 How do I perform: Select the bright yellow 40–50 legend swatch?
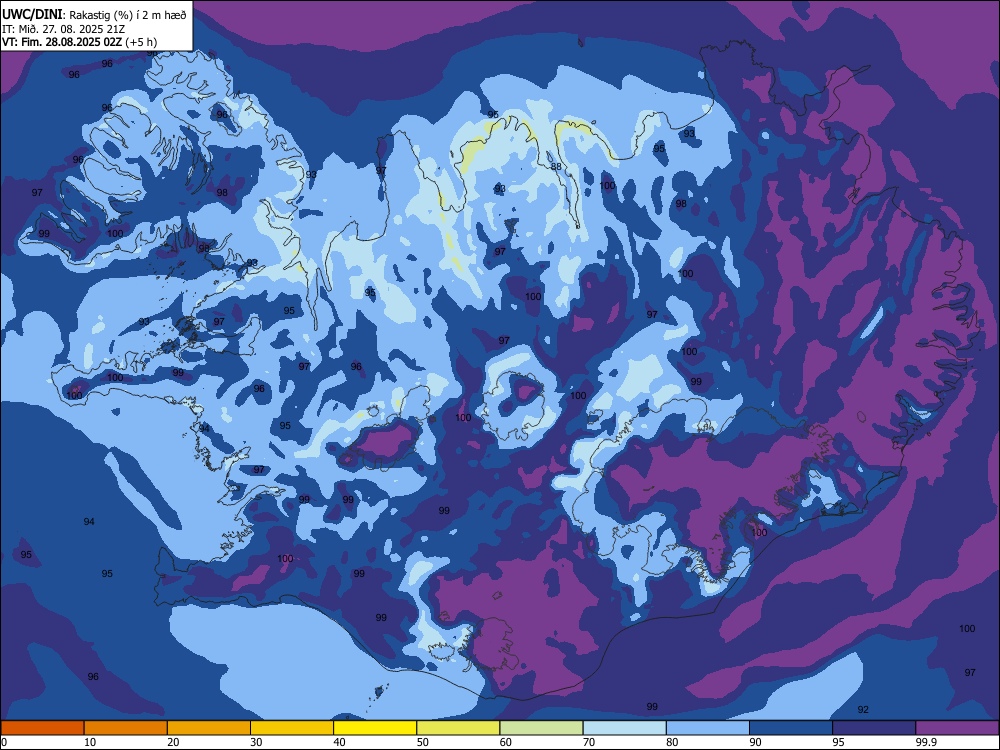click(375, 728)
